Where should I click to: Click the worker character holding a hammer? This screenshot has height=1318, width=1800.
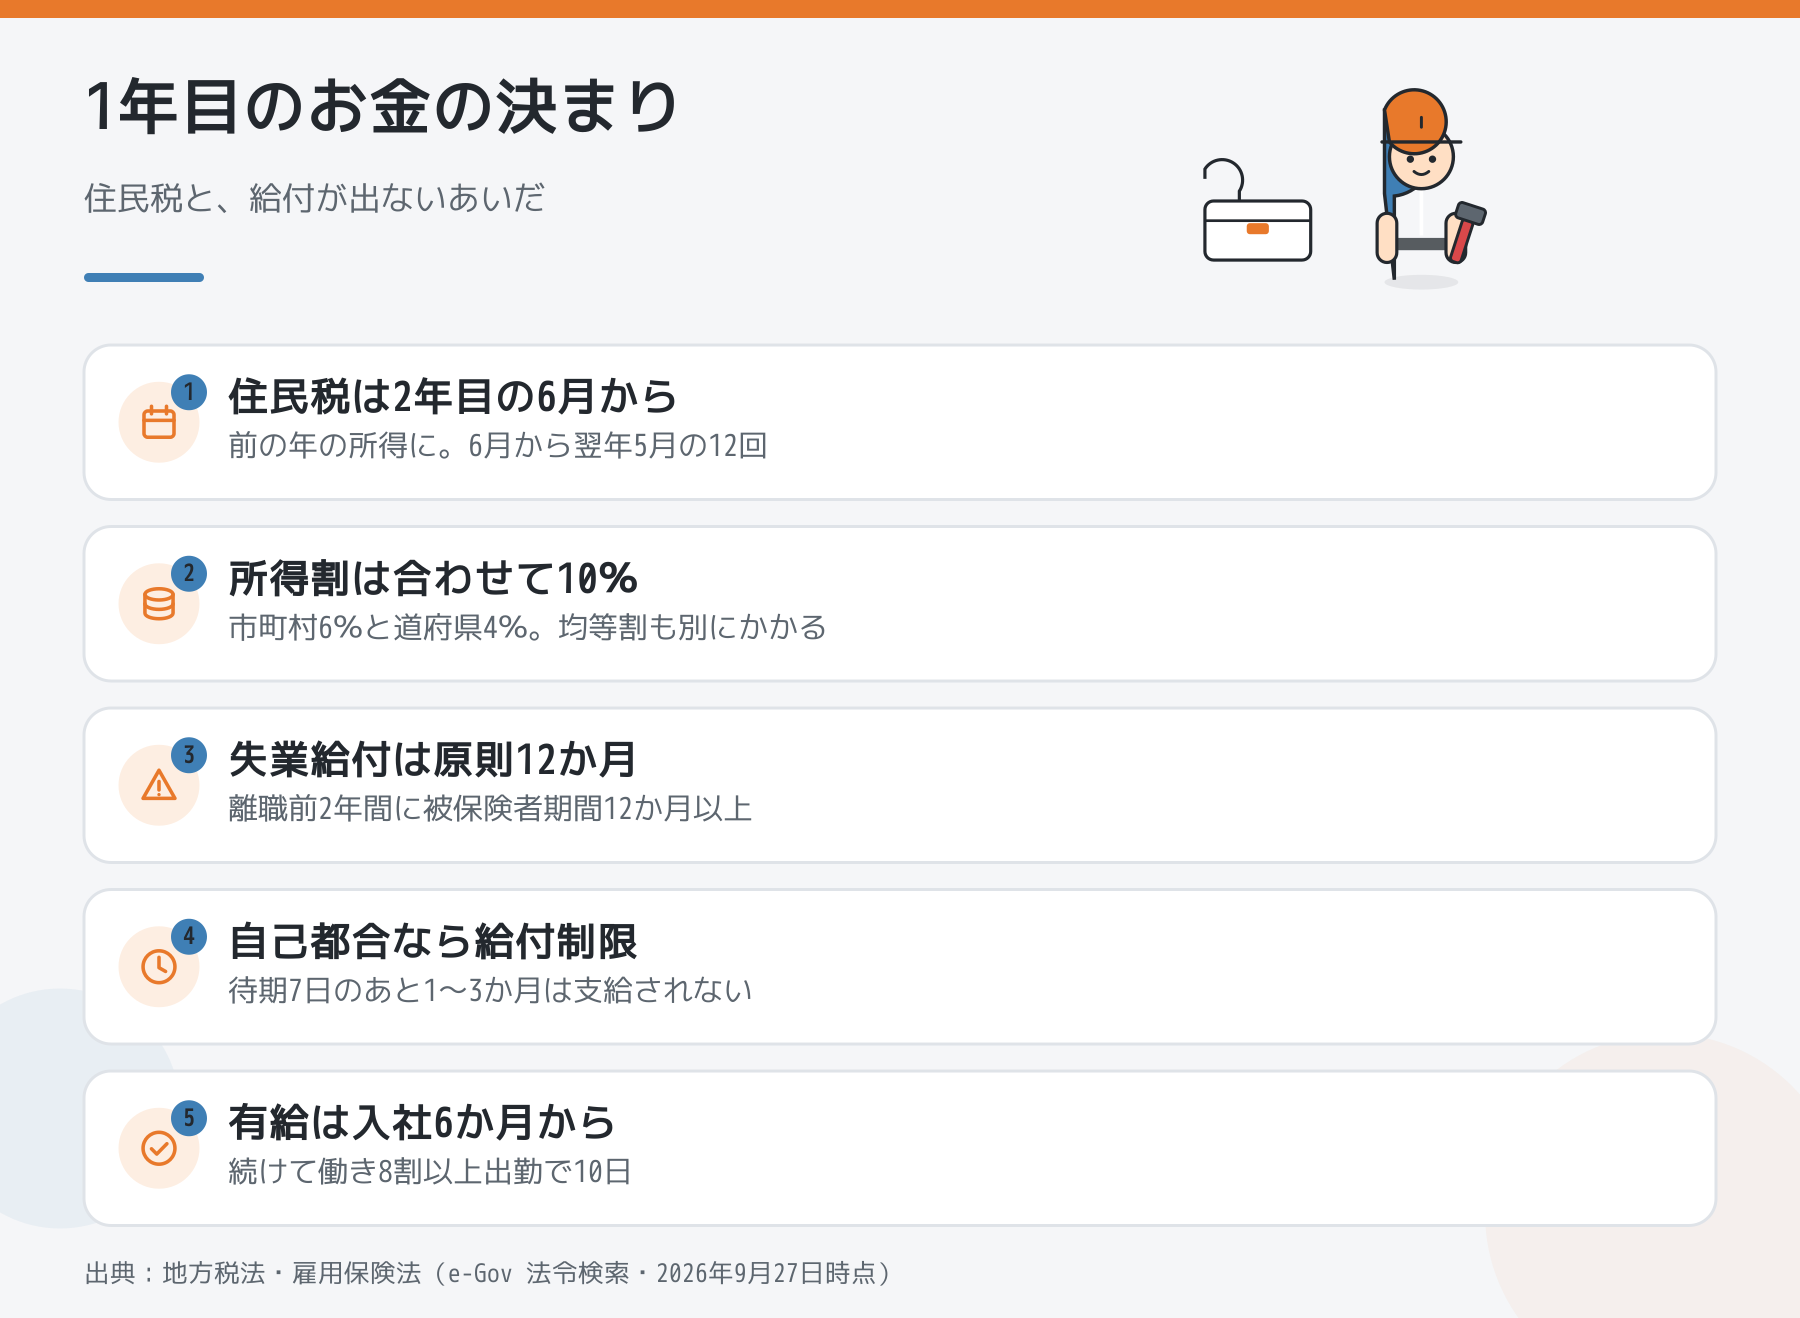(x=1430, y=187)
